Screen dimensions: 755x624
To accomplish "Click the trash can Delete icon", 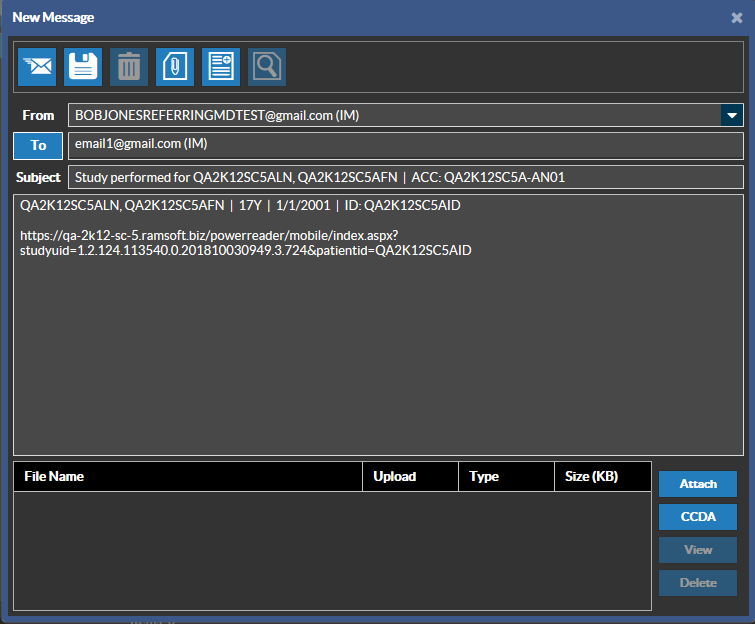I will click(x=129, y=67).
